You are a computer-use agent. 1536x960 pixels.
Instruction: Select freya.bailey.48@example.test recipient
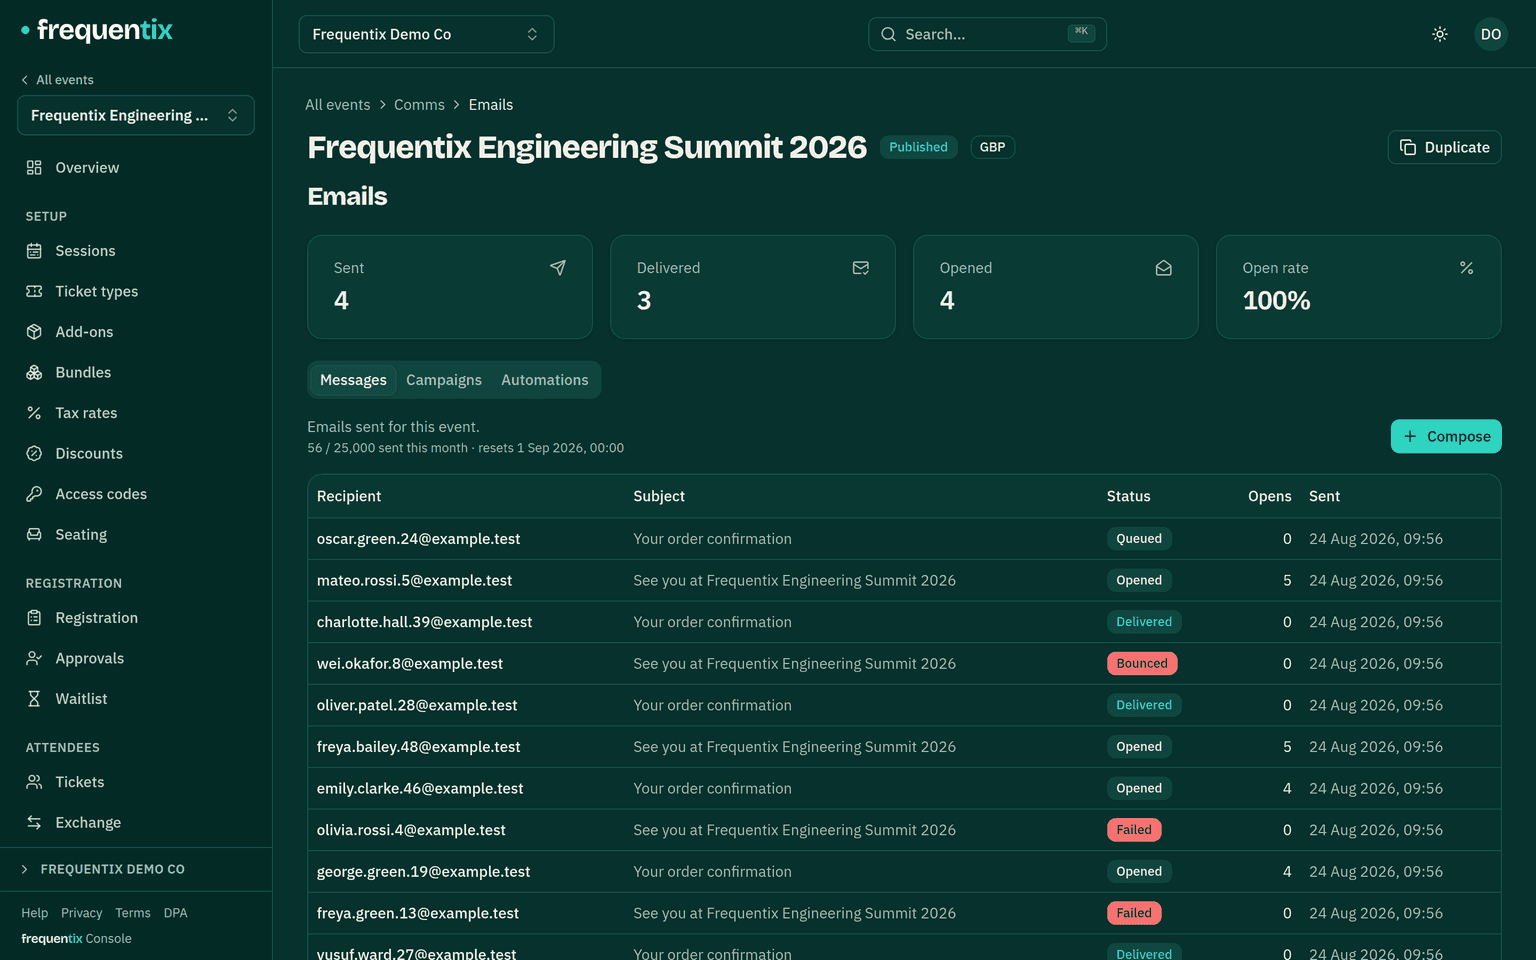click(x=418, y=747)
